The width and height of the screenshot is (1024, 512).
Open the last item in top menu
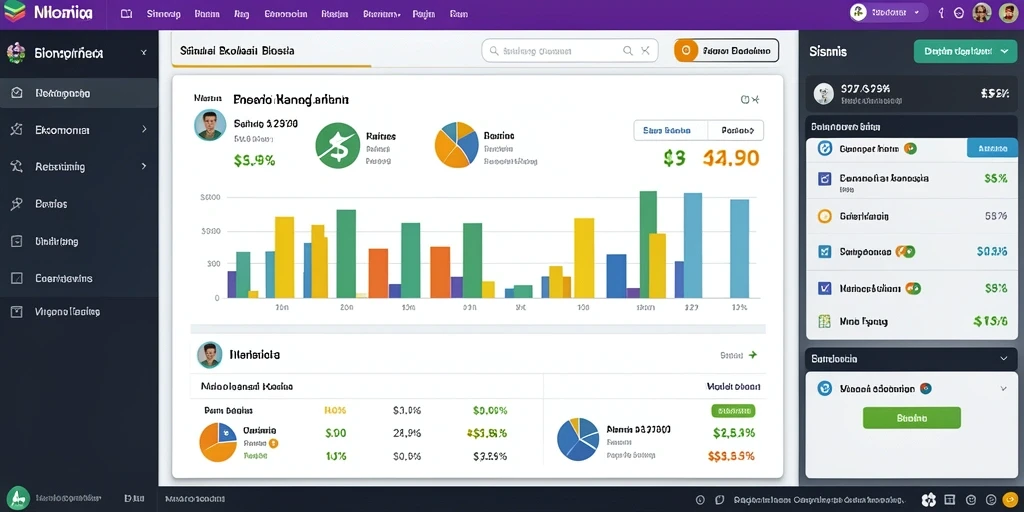point(459,13)
